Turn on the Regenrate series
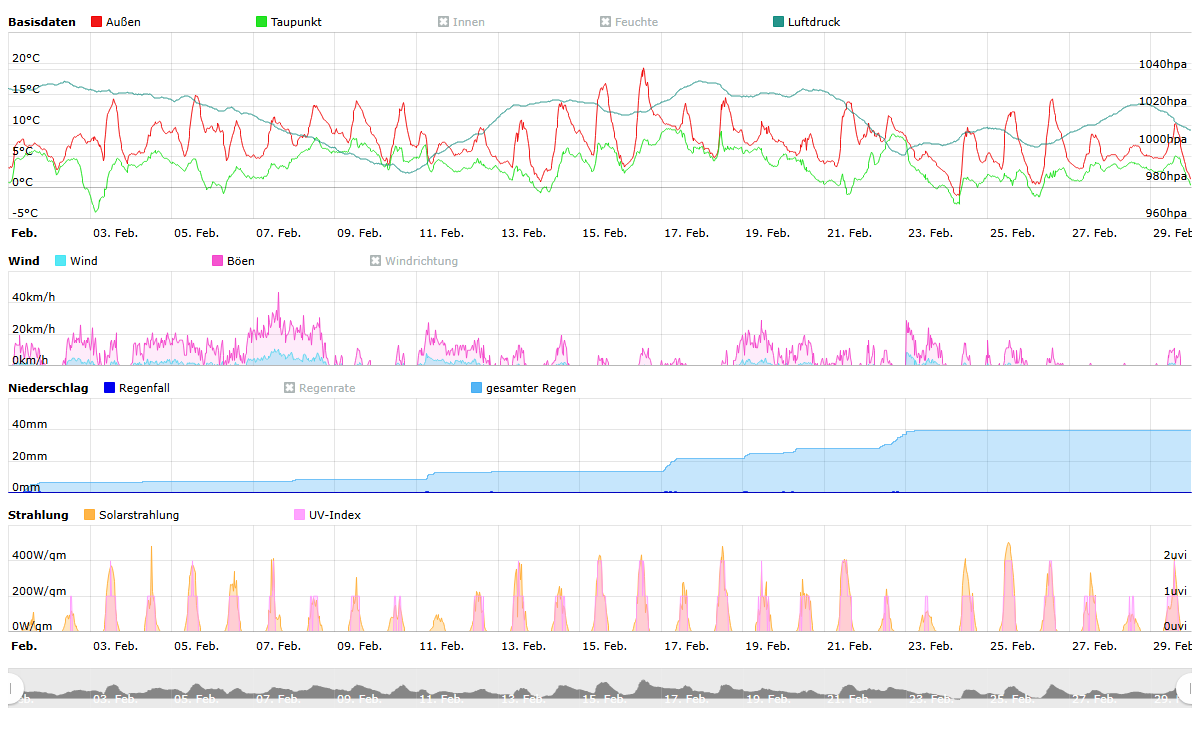This screenshot has height=750, width=1200. (x=290, y=388)
